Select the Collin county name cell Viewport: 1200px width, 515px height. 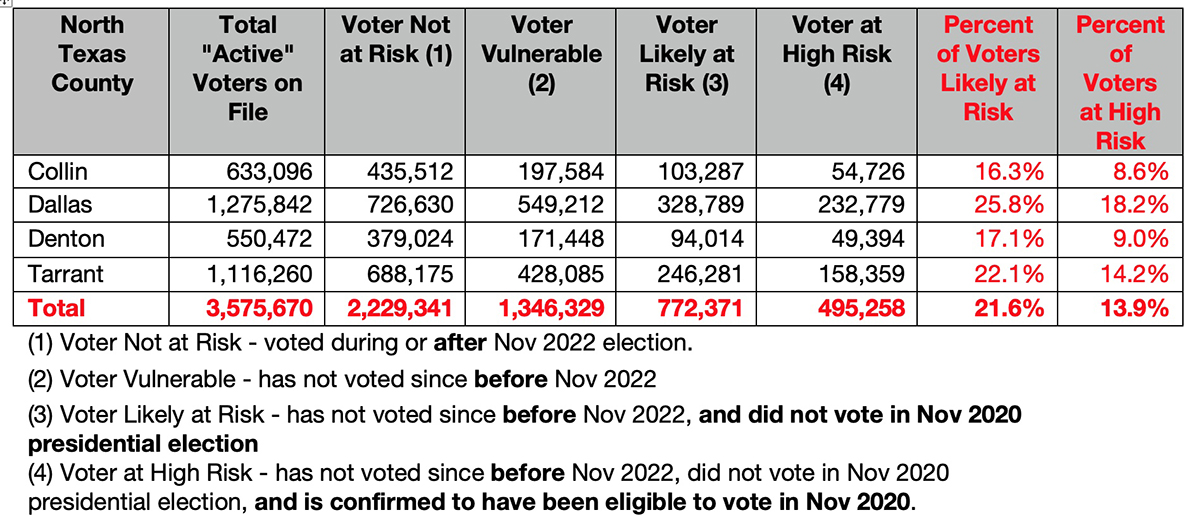[92, 171]
